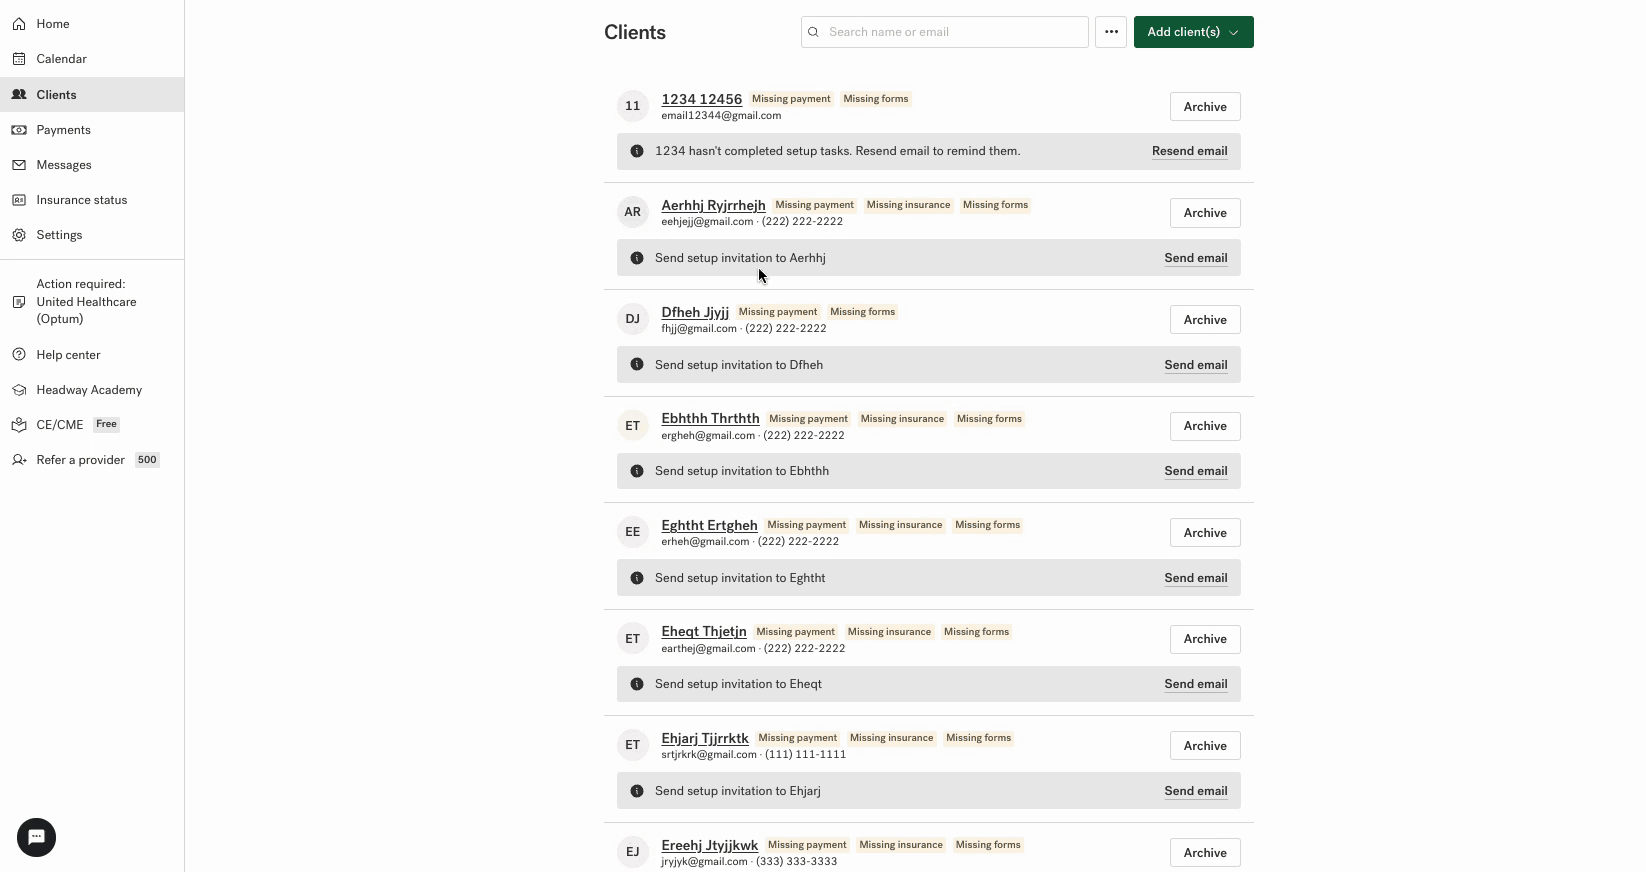Open Calendar from the sidebar
Image resolution: width=1646 pixels, height=872 pixels.
pos(62,59)
